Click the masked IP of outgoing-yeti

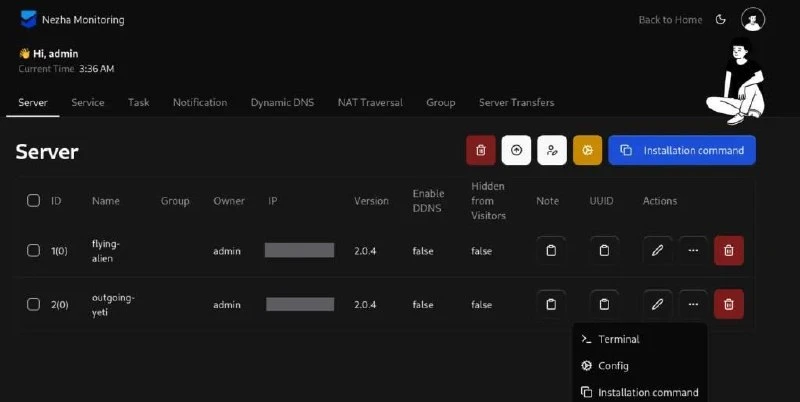click(x=300, y=304)
